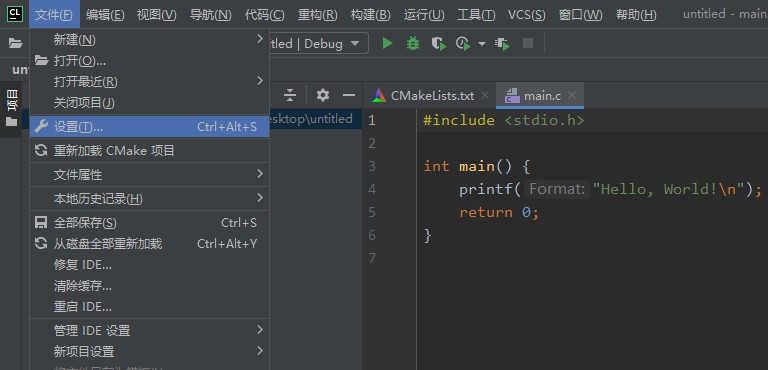The width and height of the screenshot is (768, 370).
Task: Open the 重构(R) menu
Action: pyautogui.click(x=317, y=15)
